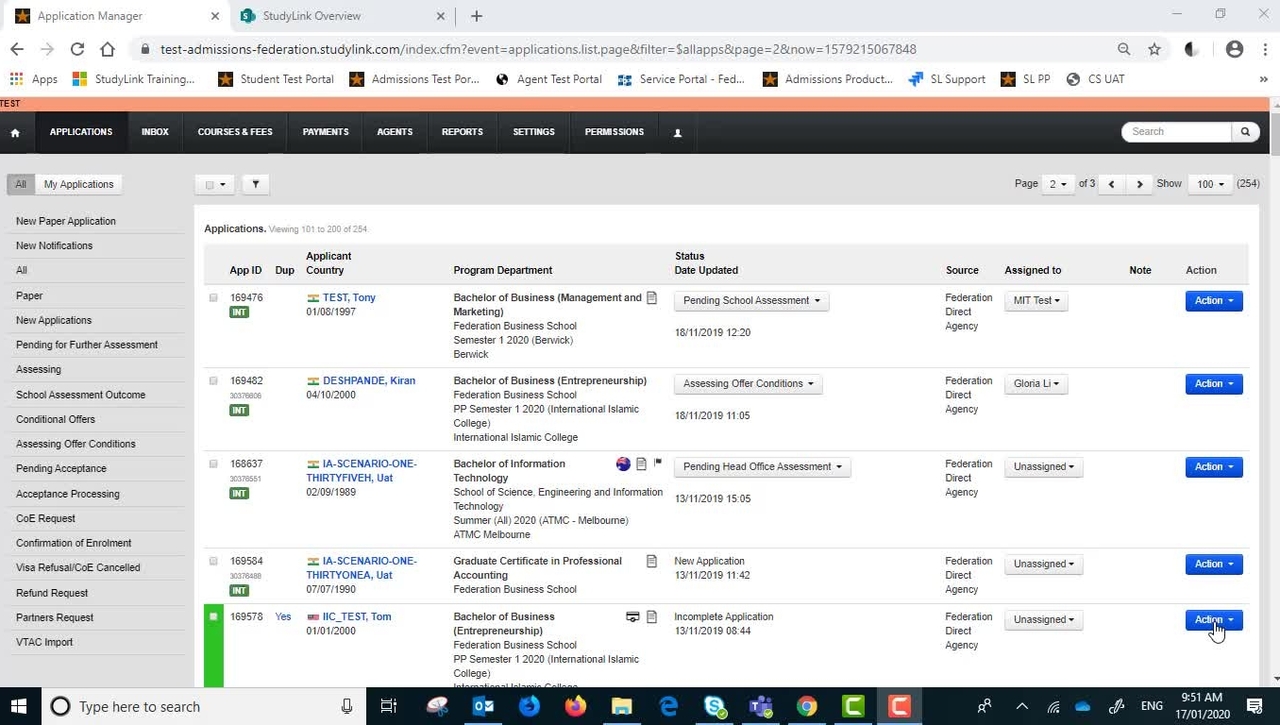Select My Applications filter button

tap(79, 184)
